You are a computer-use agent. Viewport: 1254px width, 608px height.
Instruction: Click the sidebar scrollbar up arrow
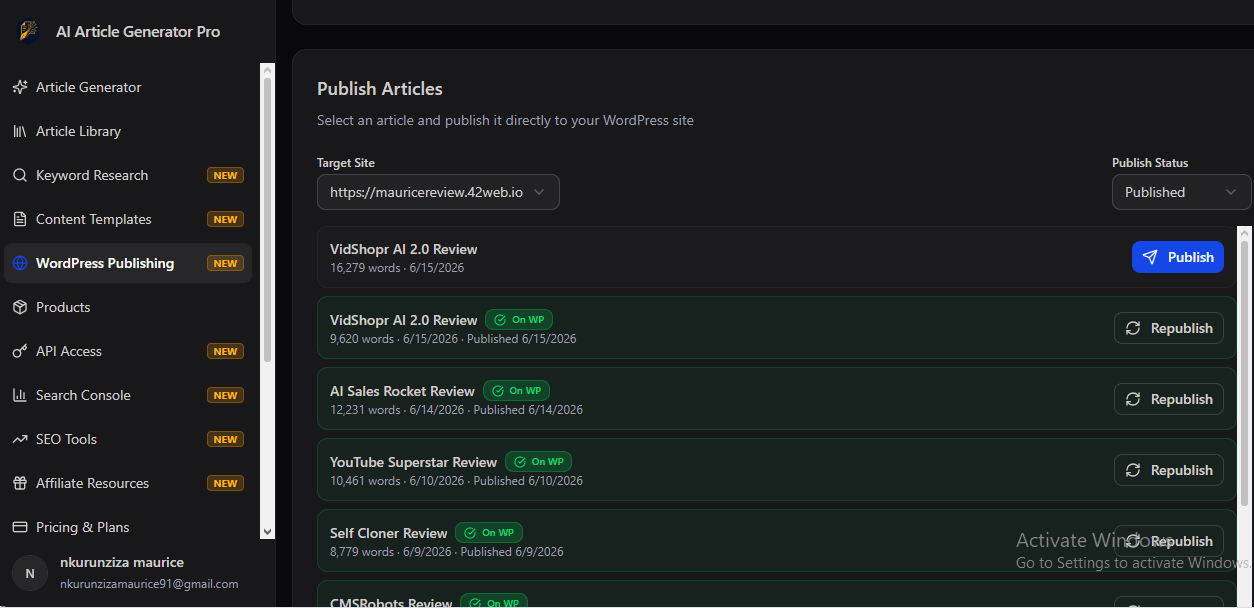click(267, 70)
